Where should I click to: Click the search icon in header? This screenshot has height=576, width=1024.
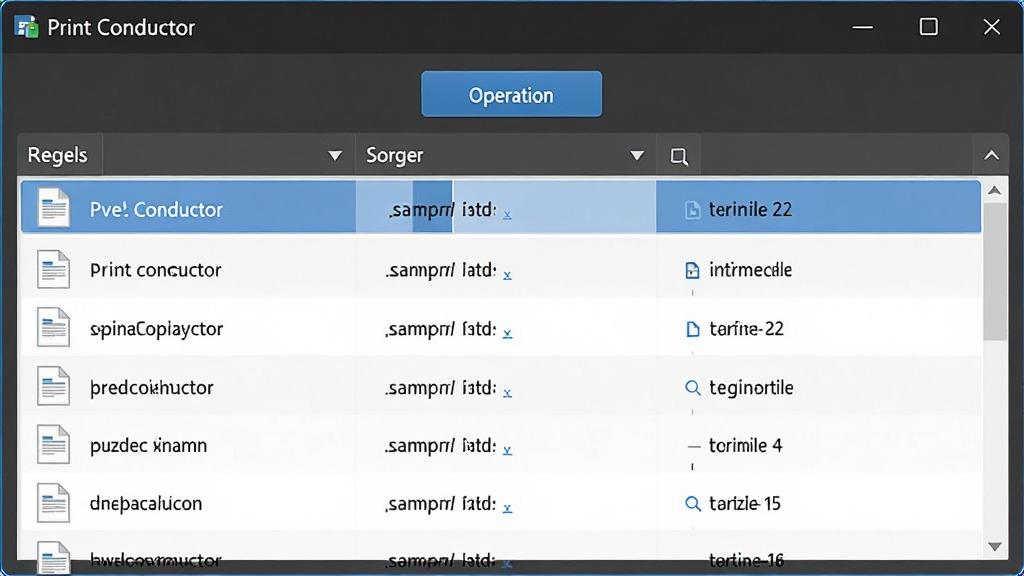(x=679, y=156)
